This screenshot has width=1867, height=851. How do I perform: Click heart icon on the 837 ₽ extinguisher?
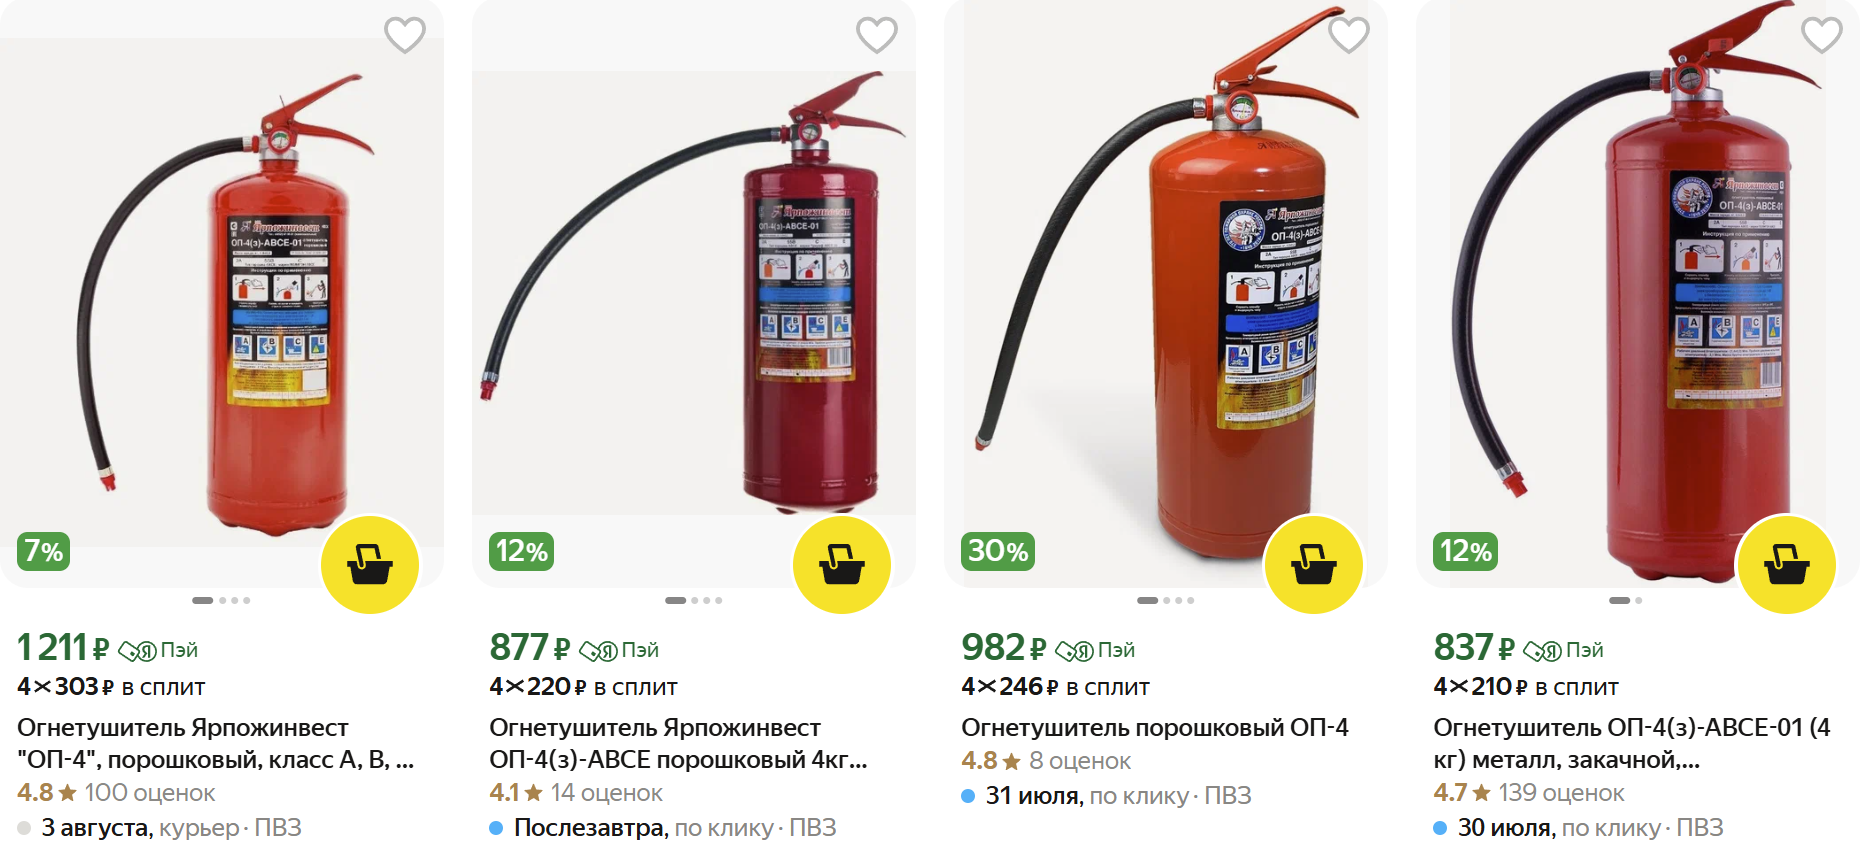1822,35
